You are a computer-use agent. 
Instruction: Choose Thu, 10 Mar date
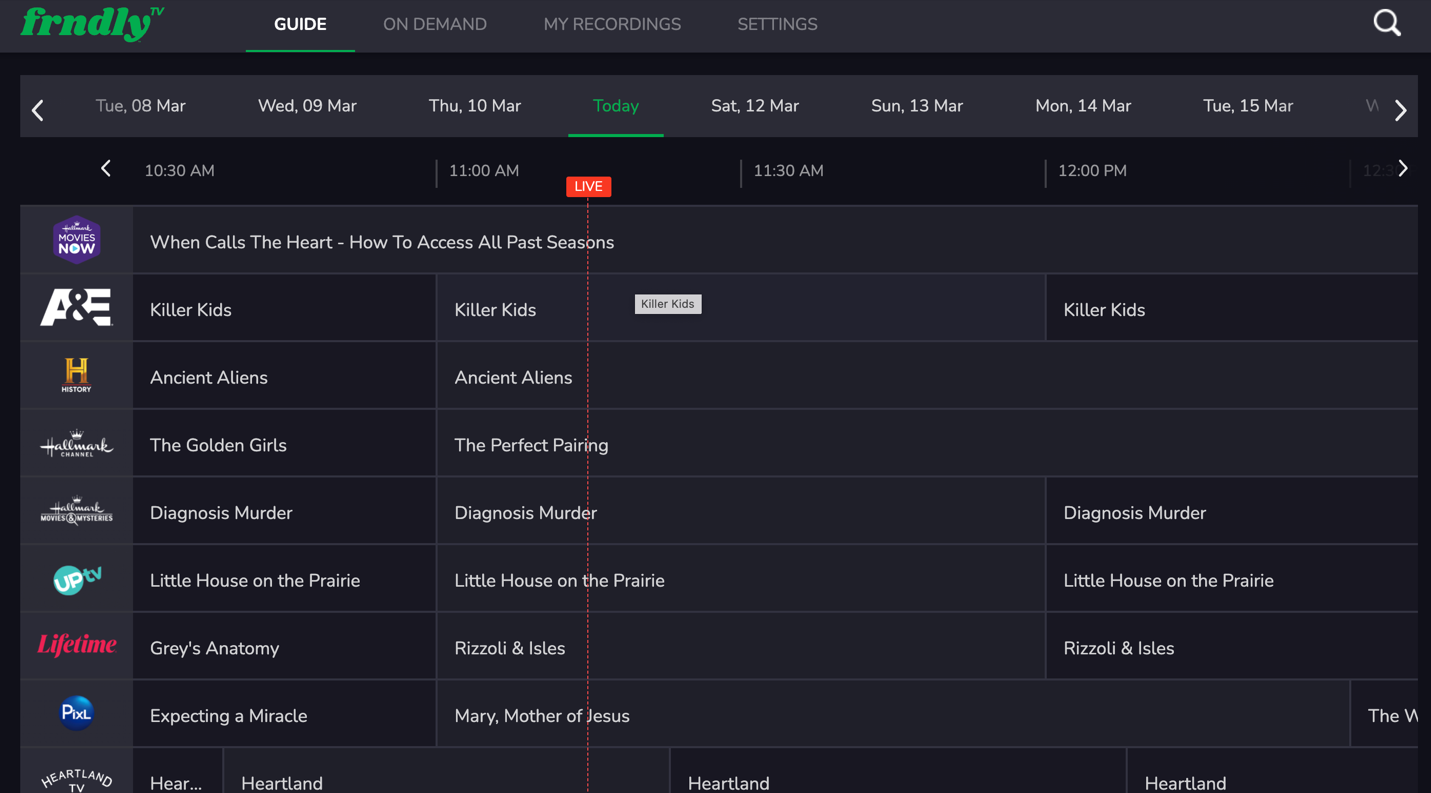point(475,106)
